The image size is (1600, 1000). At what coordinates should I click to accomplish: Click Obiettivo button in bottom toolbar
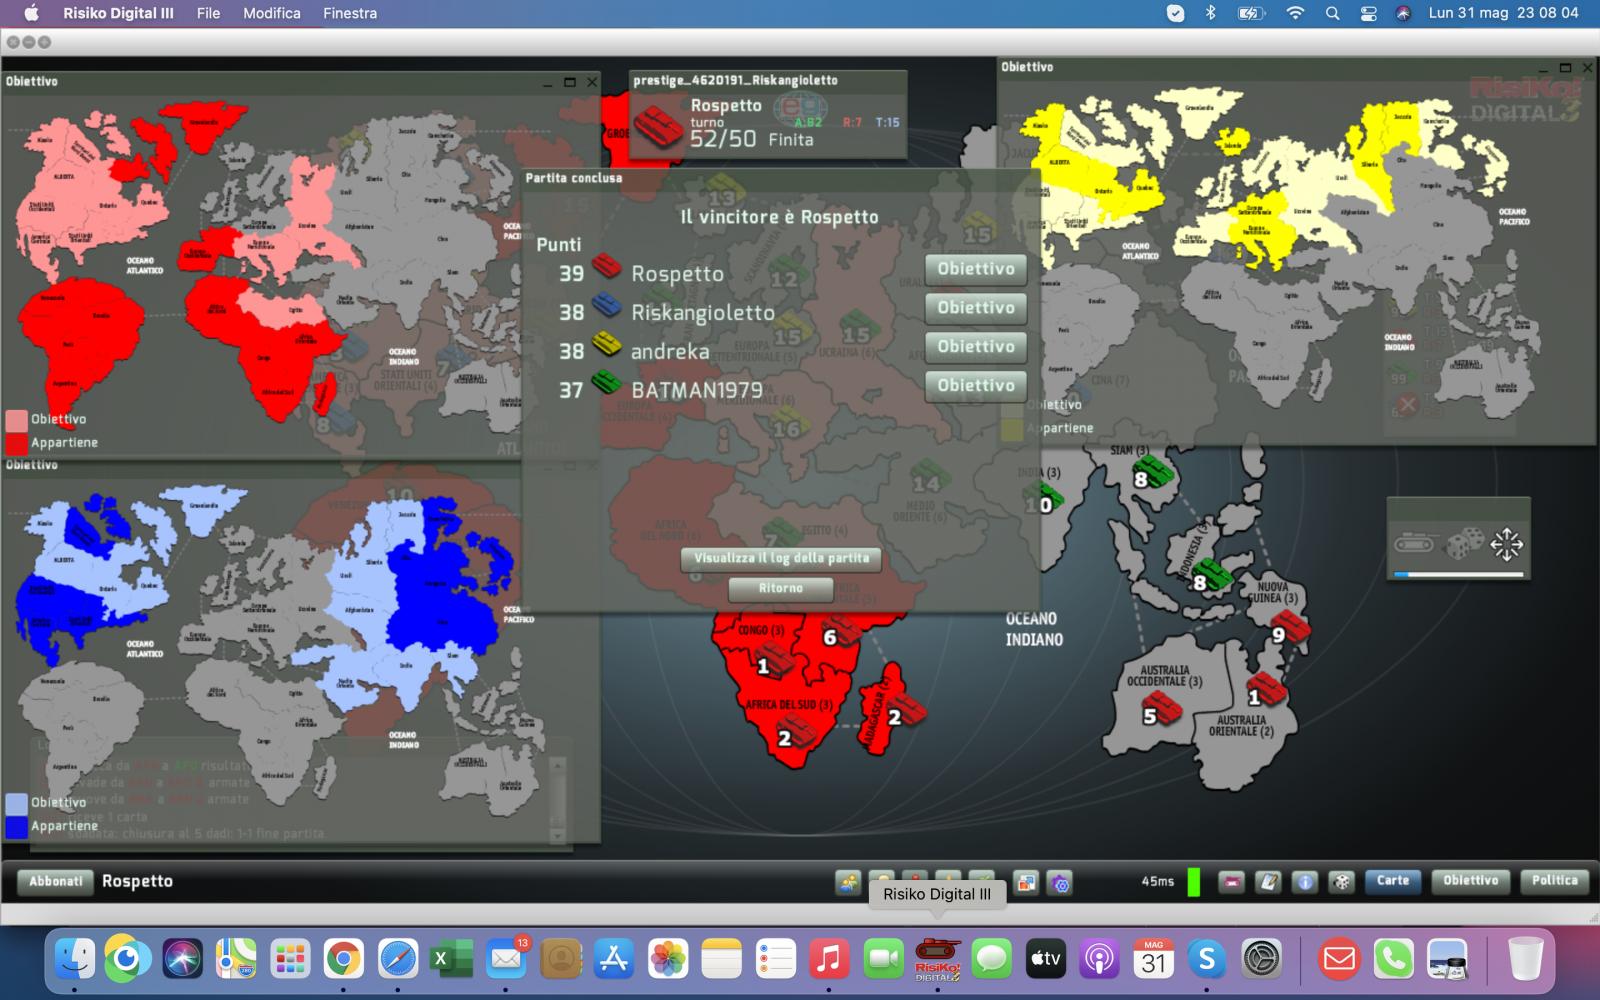tap(1470, 881)
